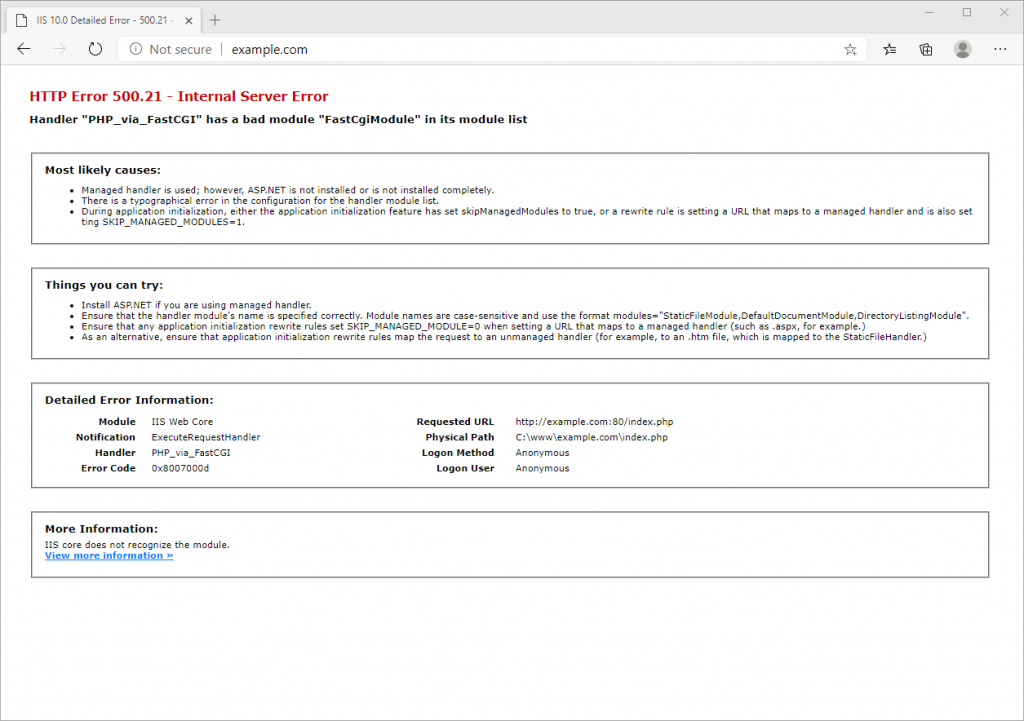Image resolution: width=1024 pixels, height=721 pixels.
Task: Open a new tab with plus button
Action: coord(215,19)
